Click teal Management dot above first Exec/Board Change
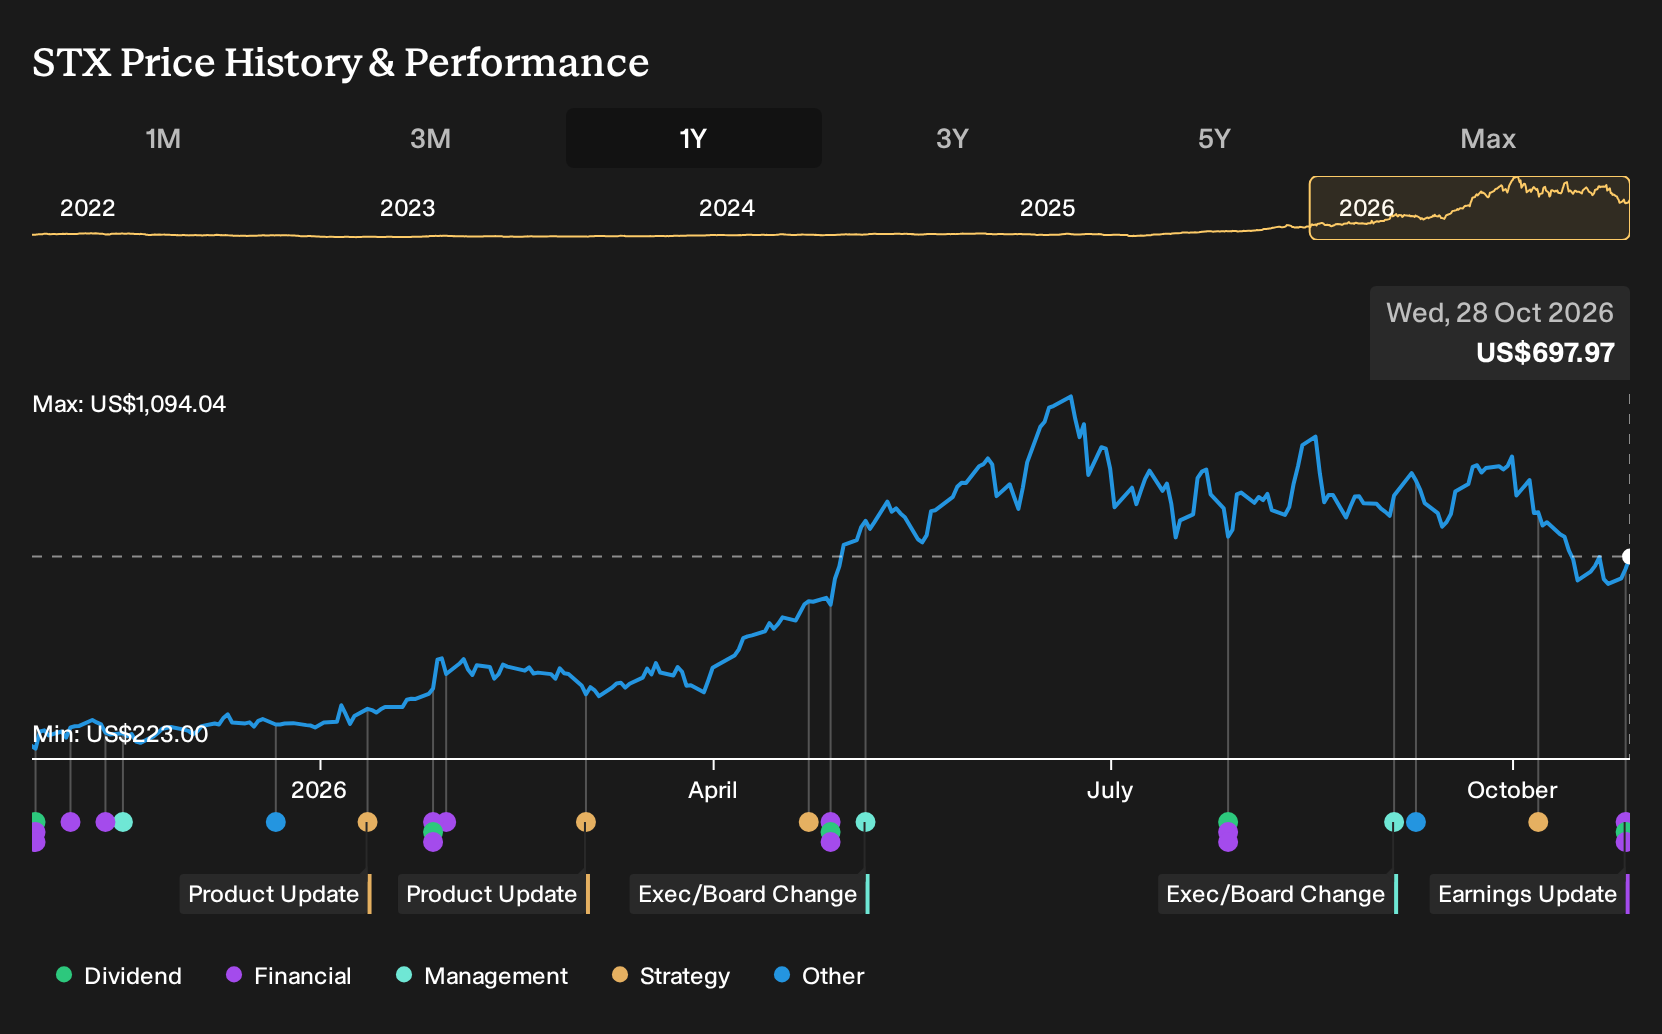 click(866, 822)
